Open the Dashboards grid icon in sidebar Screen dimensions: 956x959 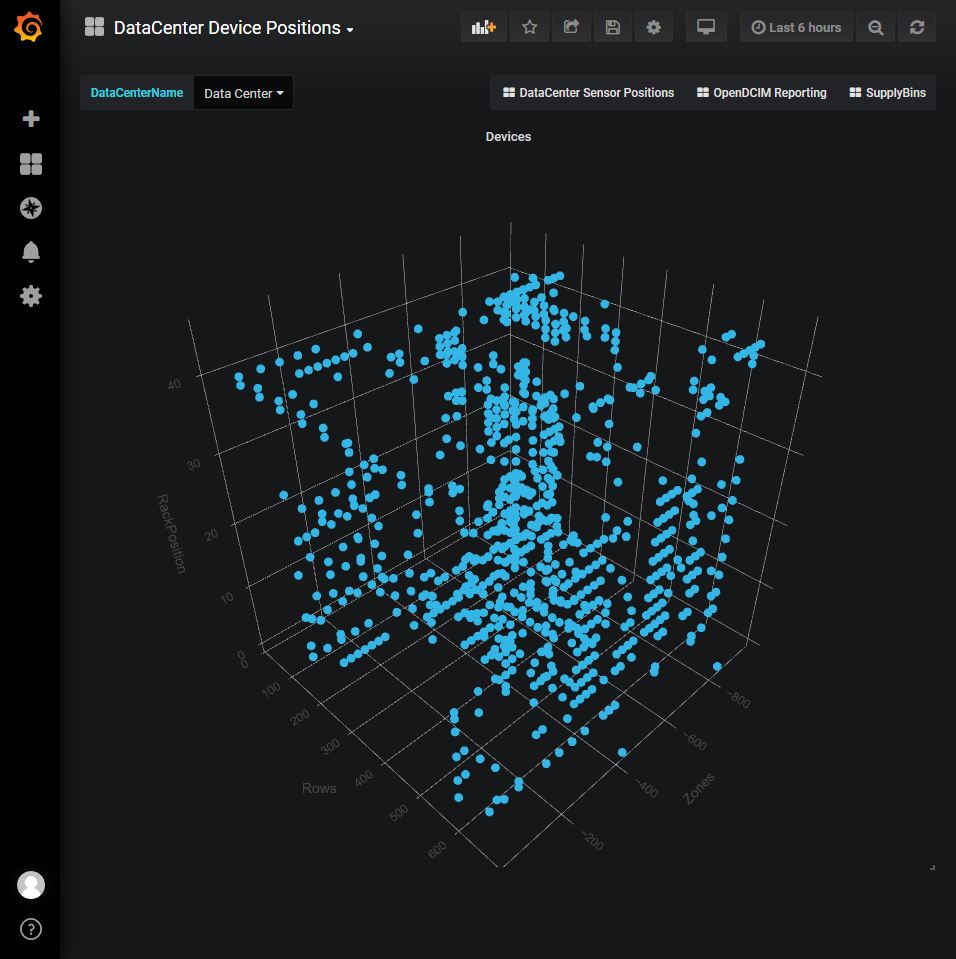tap(31, 164)
